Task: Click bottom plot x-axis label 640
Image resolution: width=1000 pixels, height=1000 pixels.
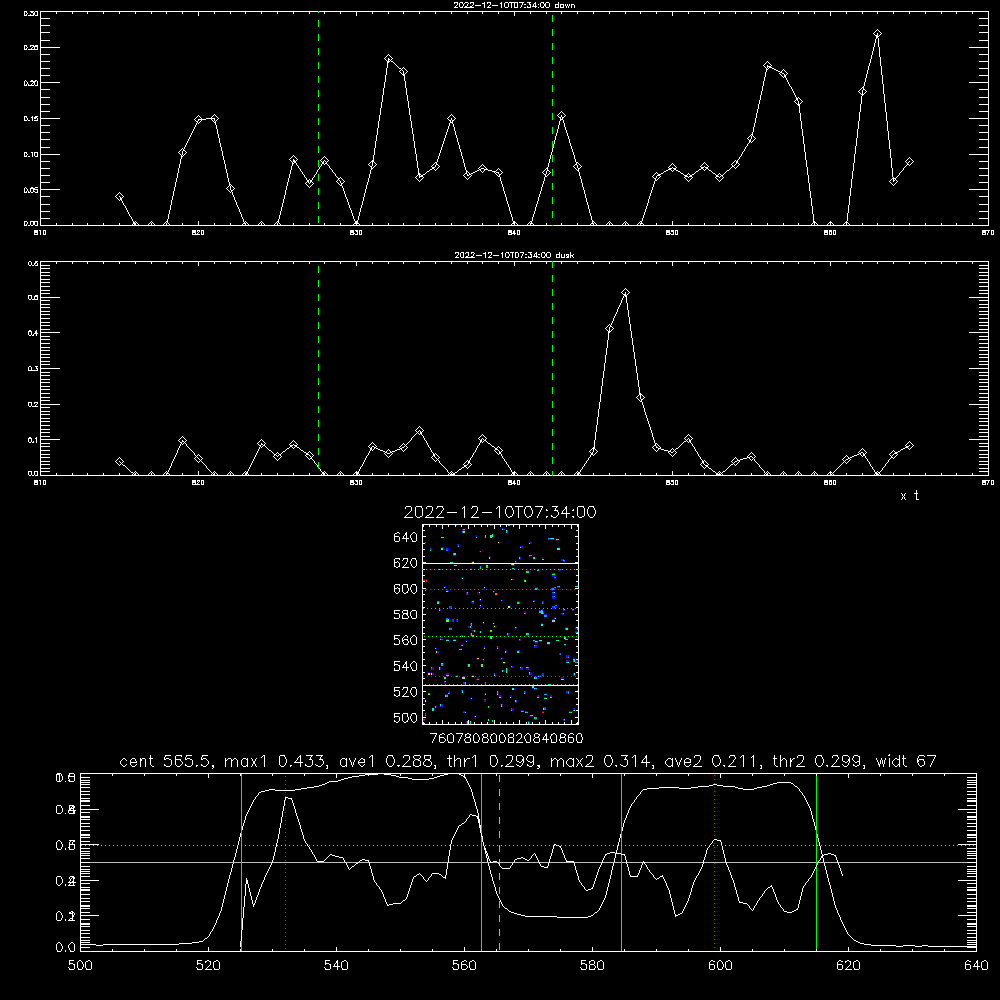Action: (976, 966)
